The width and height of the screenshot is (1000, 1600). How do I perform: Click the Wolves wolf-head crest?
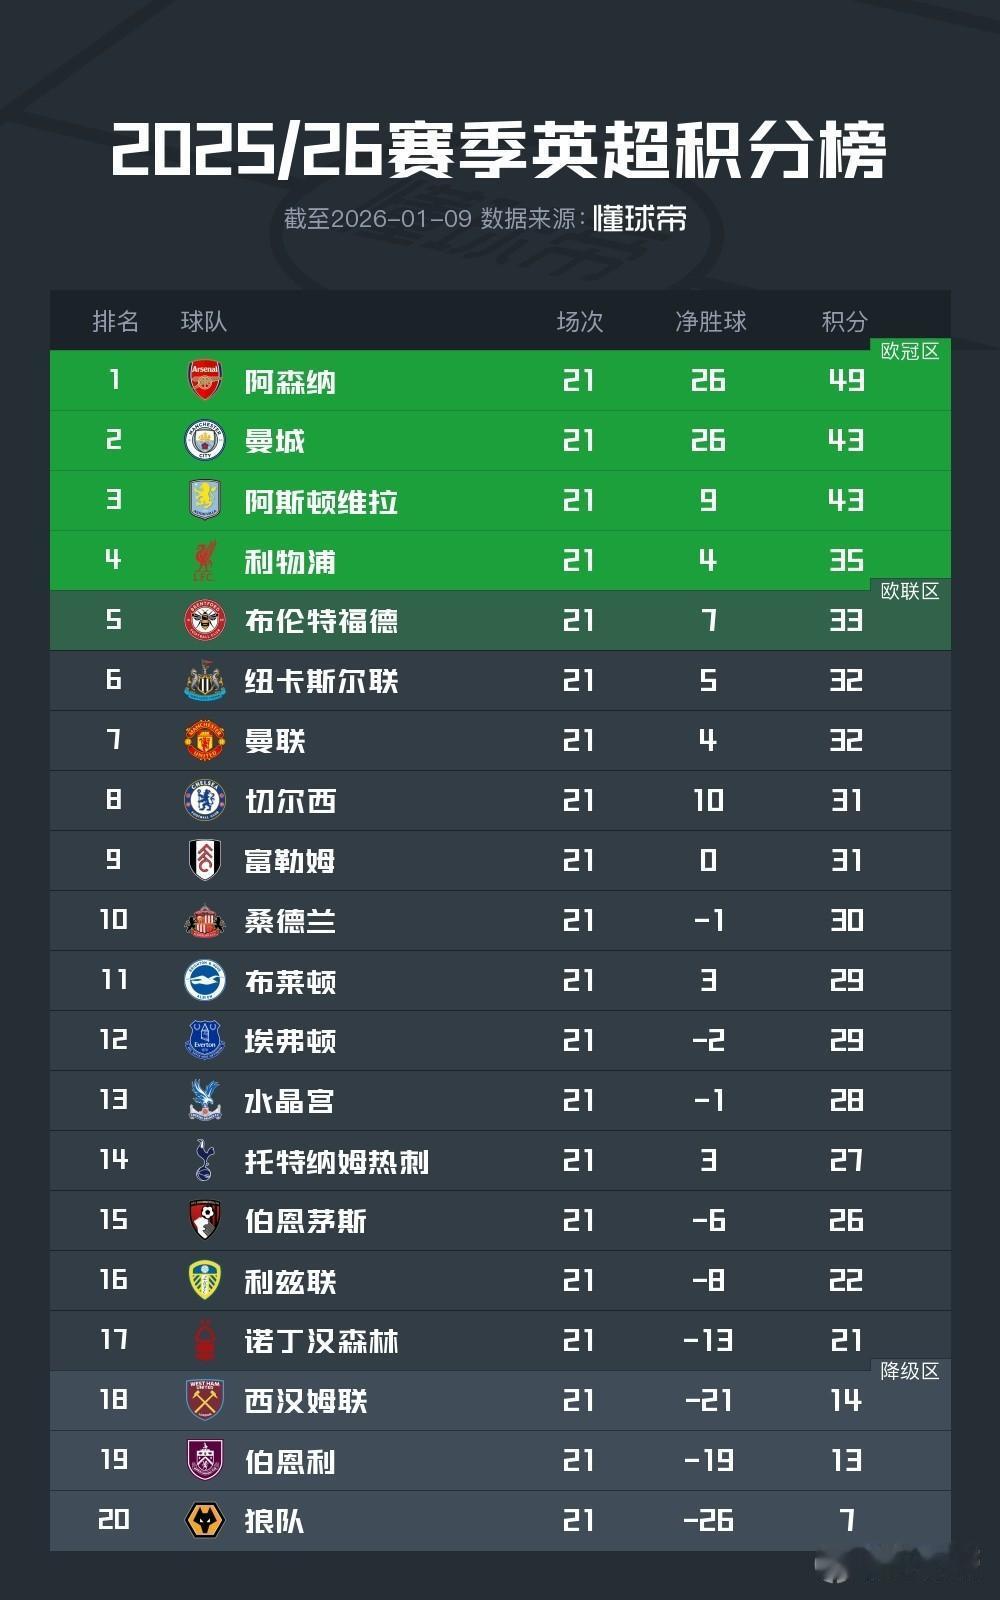coord(205,1520)
